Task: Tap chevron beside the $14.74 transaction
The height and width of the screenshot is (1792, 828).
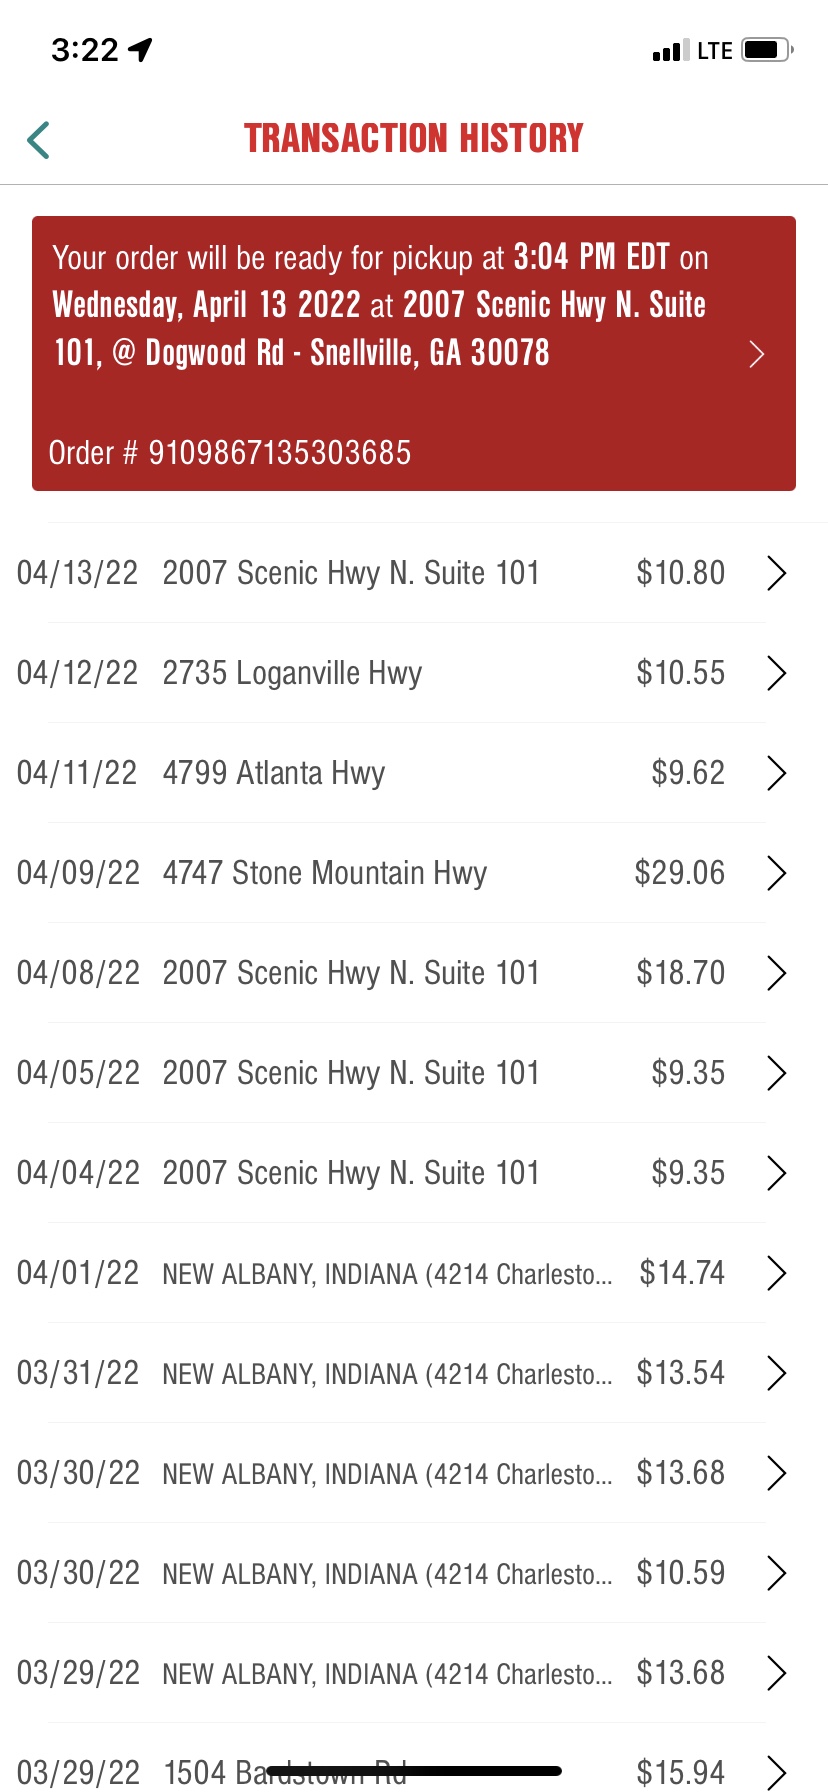Action: (776, 1273)
